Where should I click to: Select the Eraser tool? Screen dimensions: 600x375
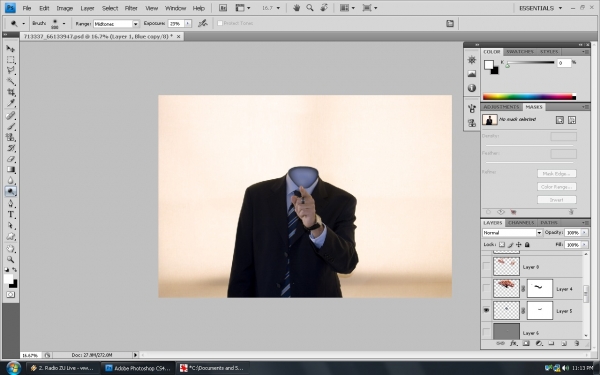pyautogui.click(x=10, y=159)
